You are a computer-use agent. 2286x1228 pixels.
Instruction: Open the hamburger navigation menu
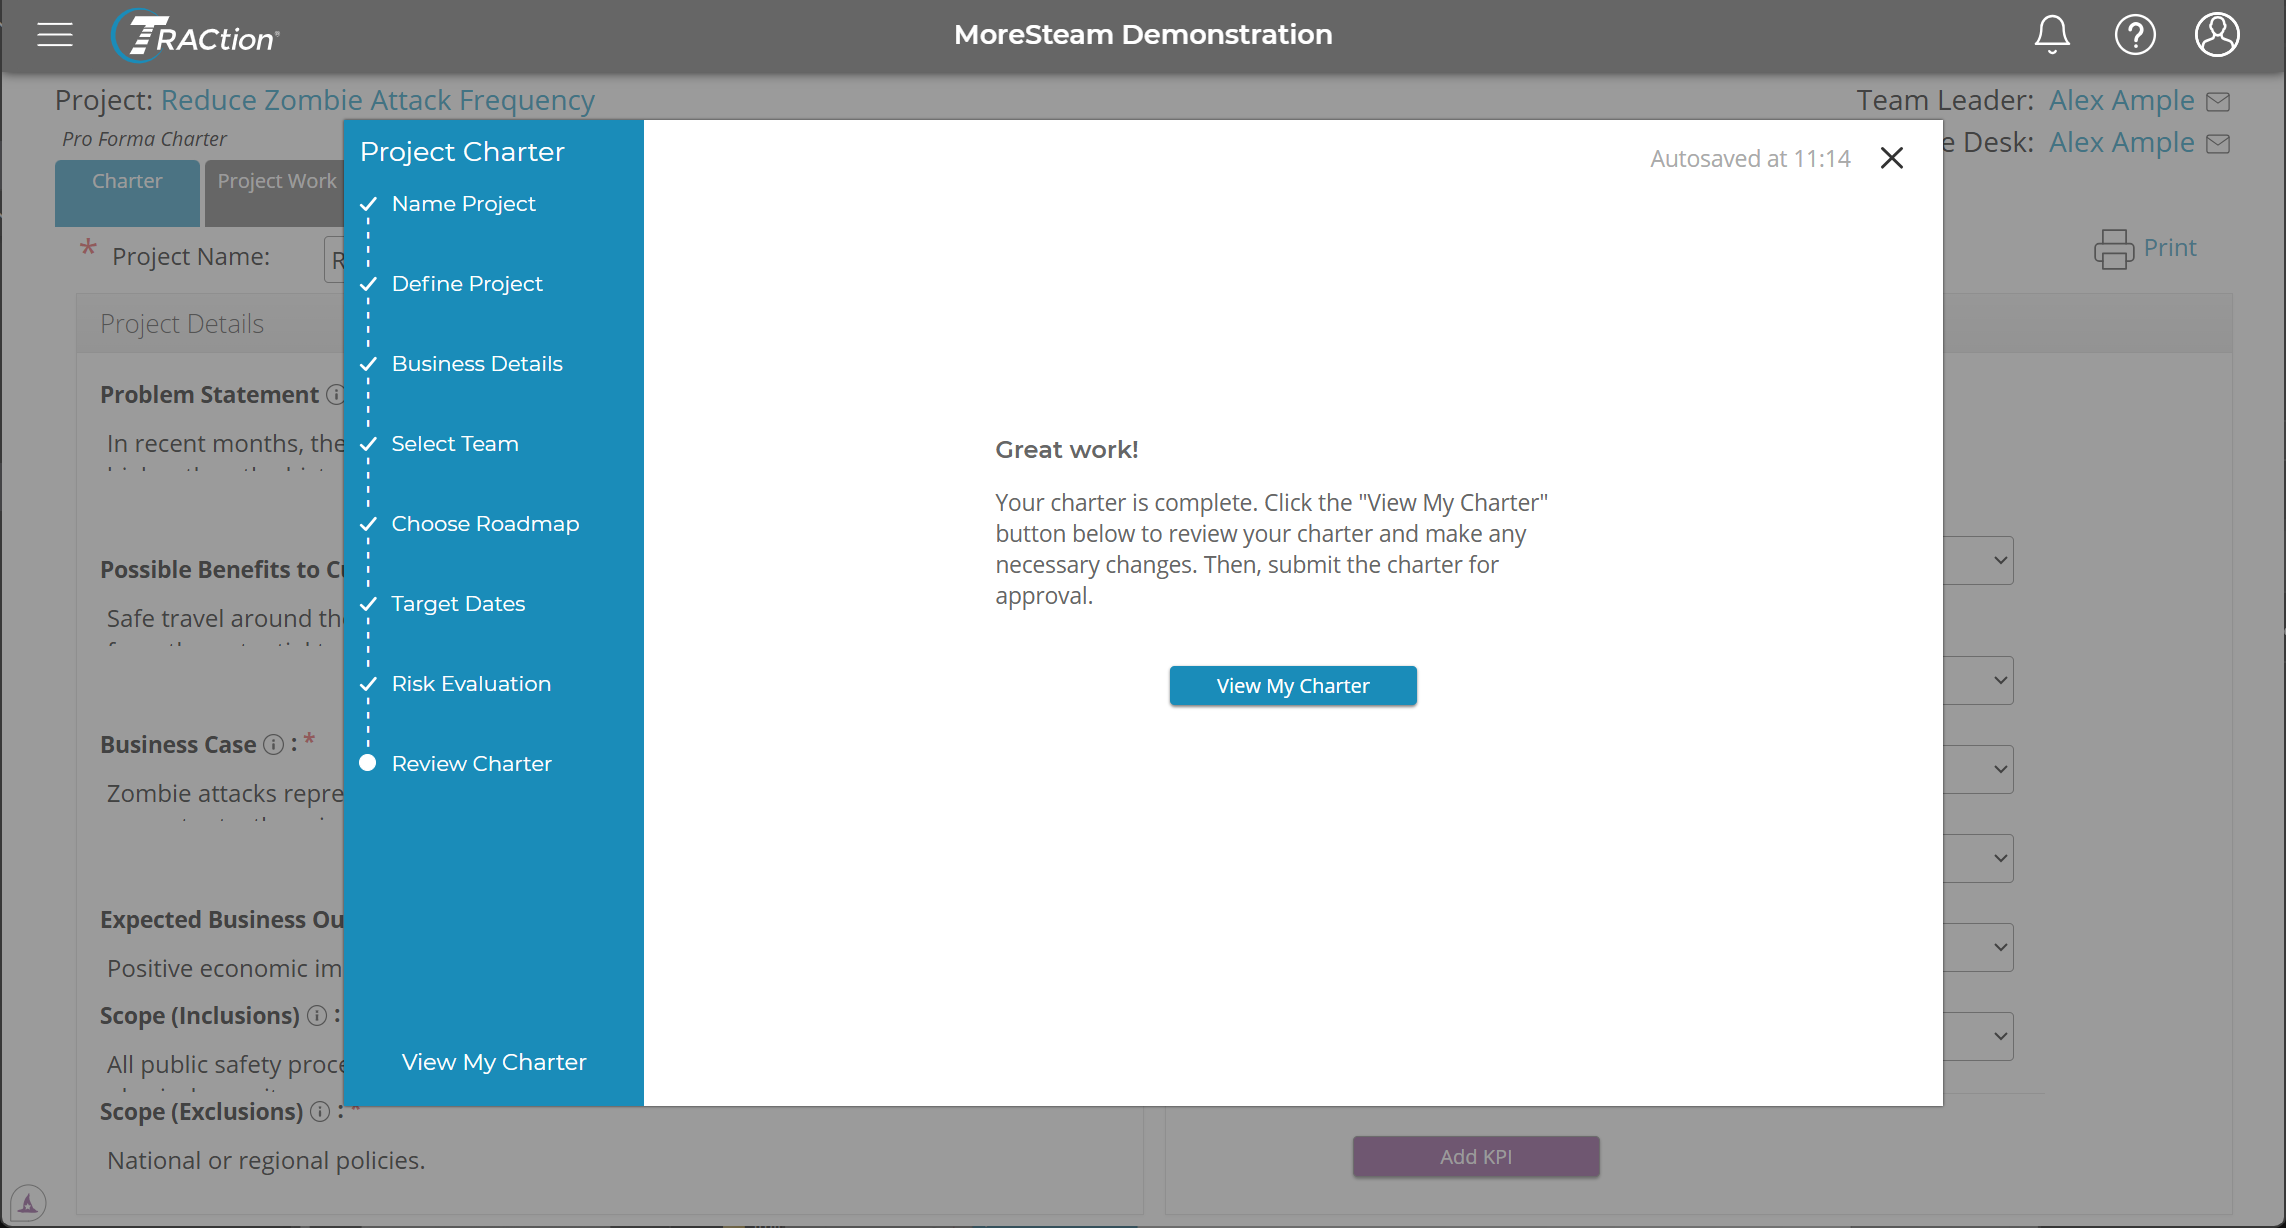click(55, 35)
